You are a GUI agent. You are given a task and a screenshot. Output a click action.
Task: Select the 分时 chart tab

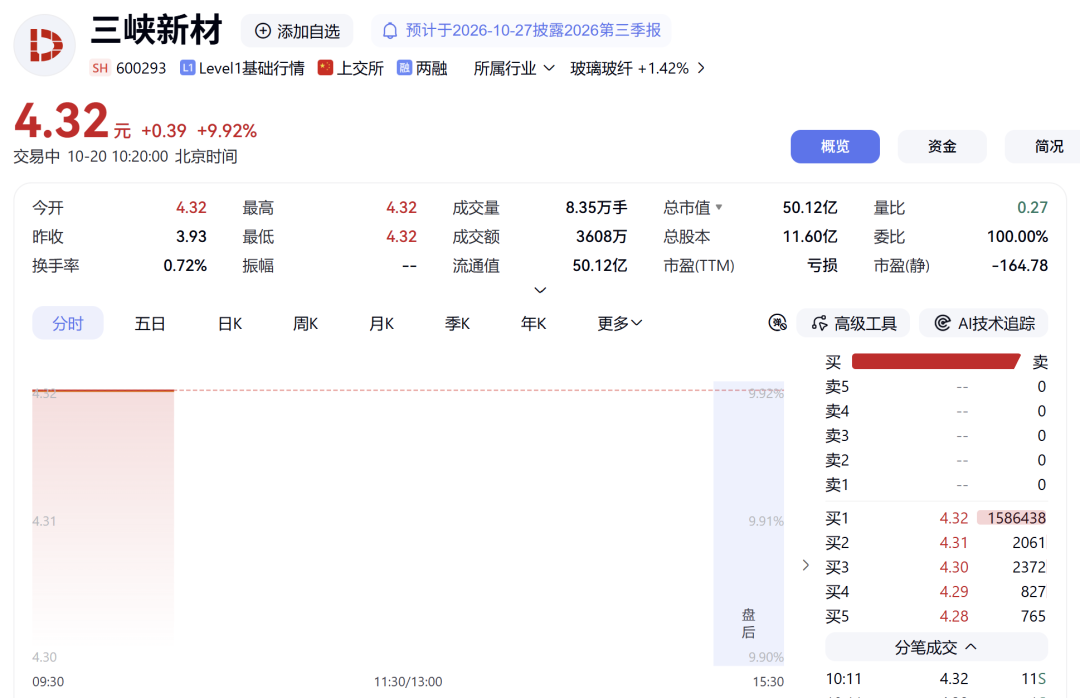[68, 323]
